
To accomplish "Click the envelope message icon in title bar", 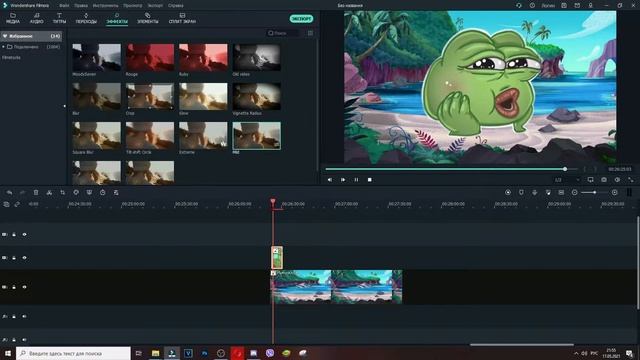I will pos(577,5).
